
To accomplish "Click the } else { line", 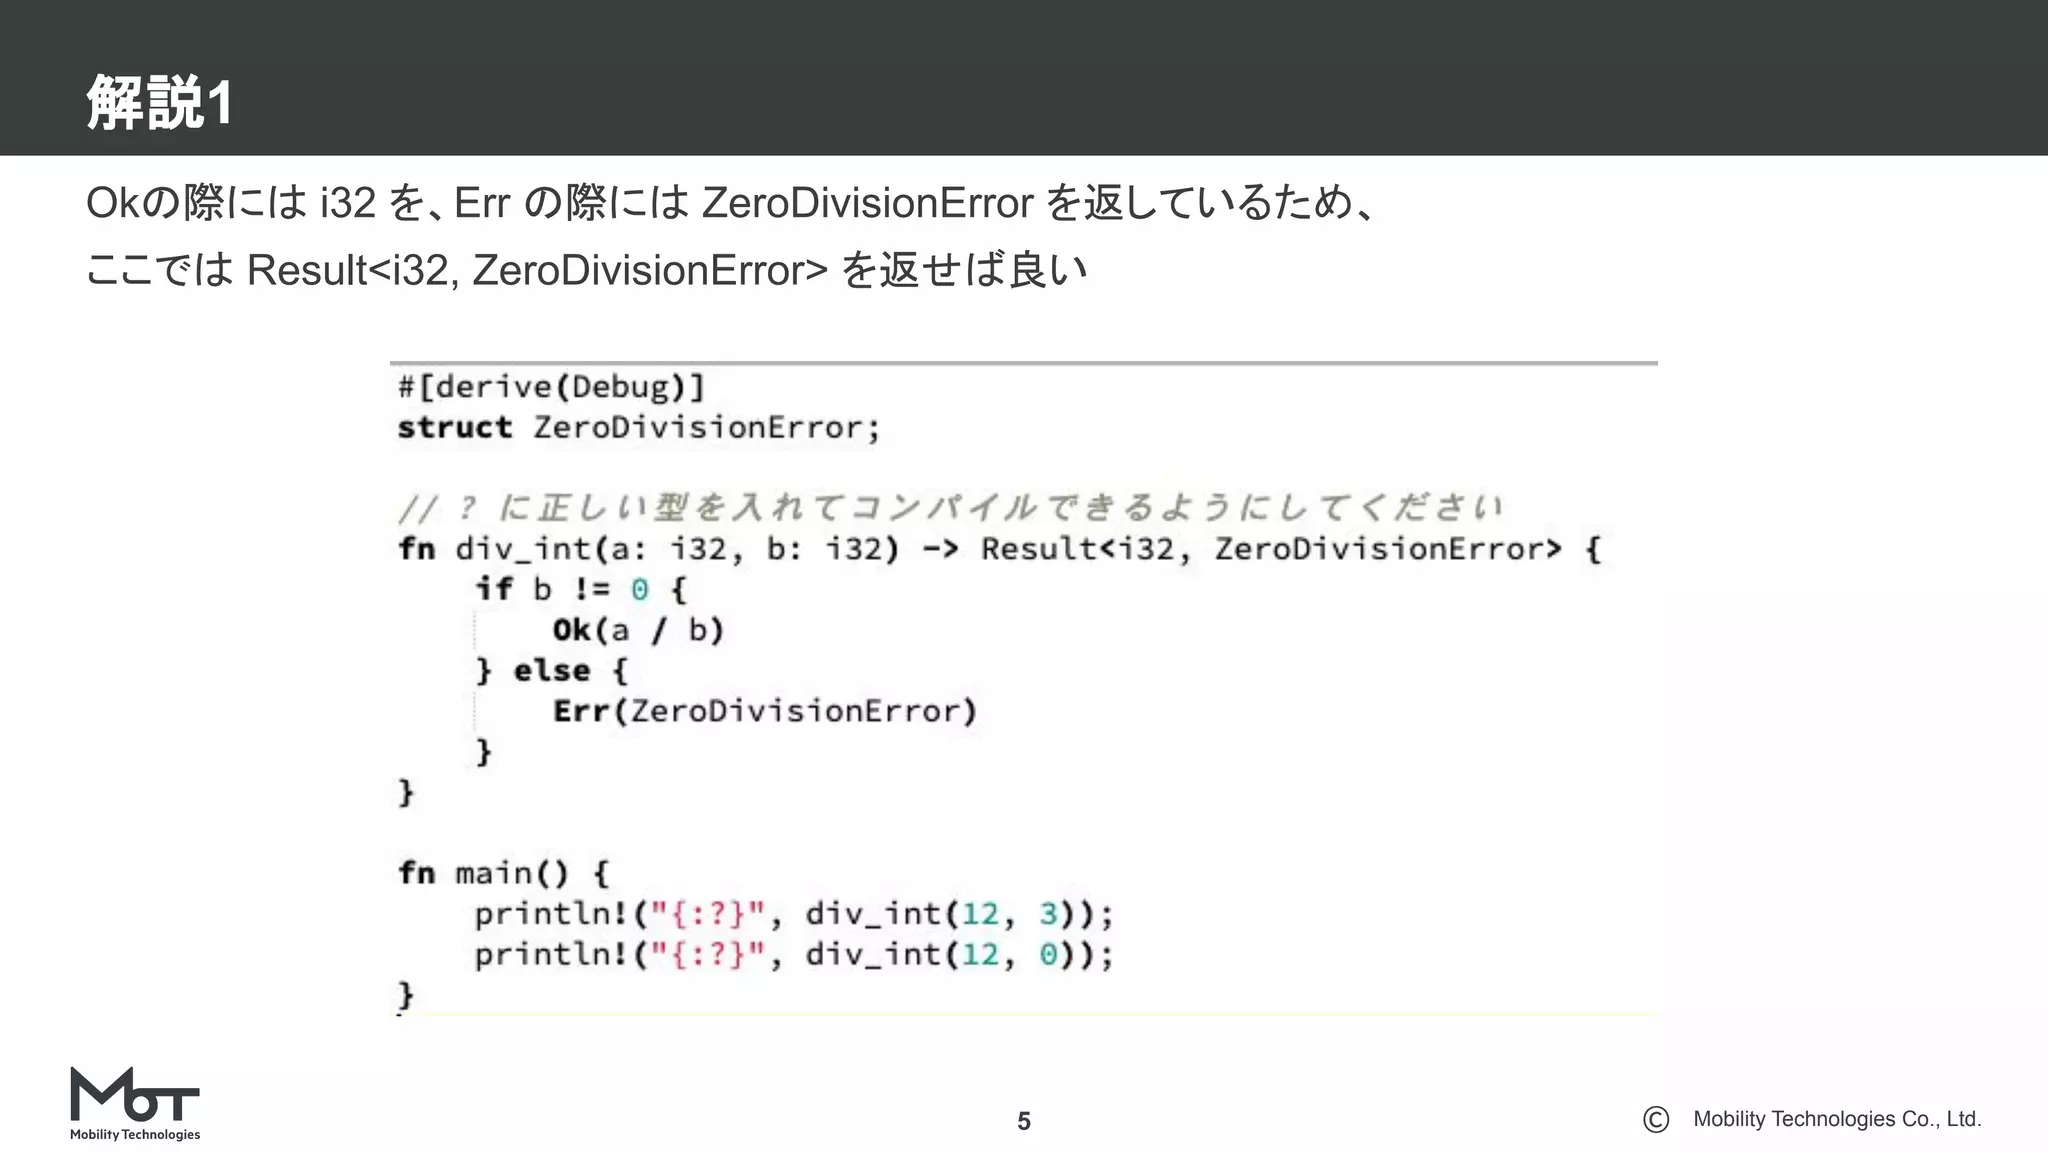I will 551,671.
